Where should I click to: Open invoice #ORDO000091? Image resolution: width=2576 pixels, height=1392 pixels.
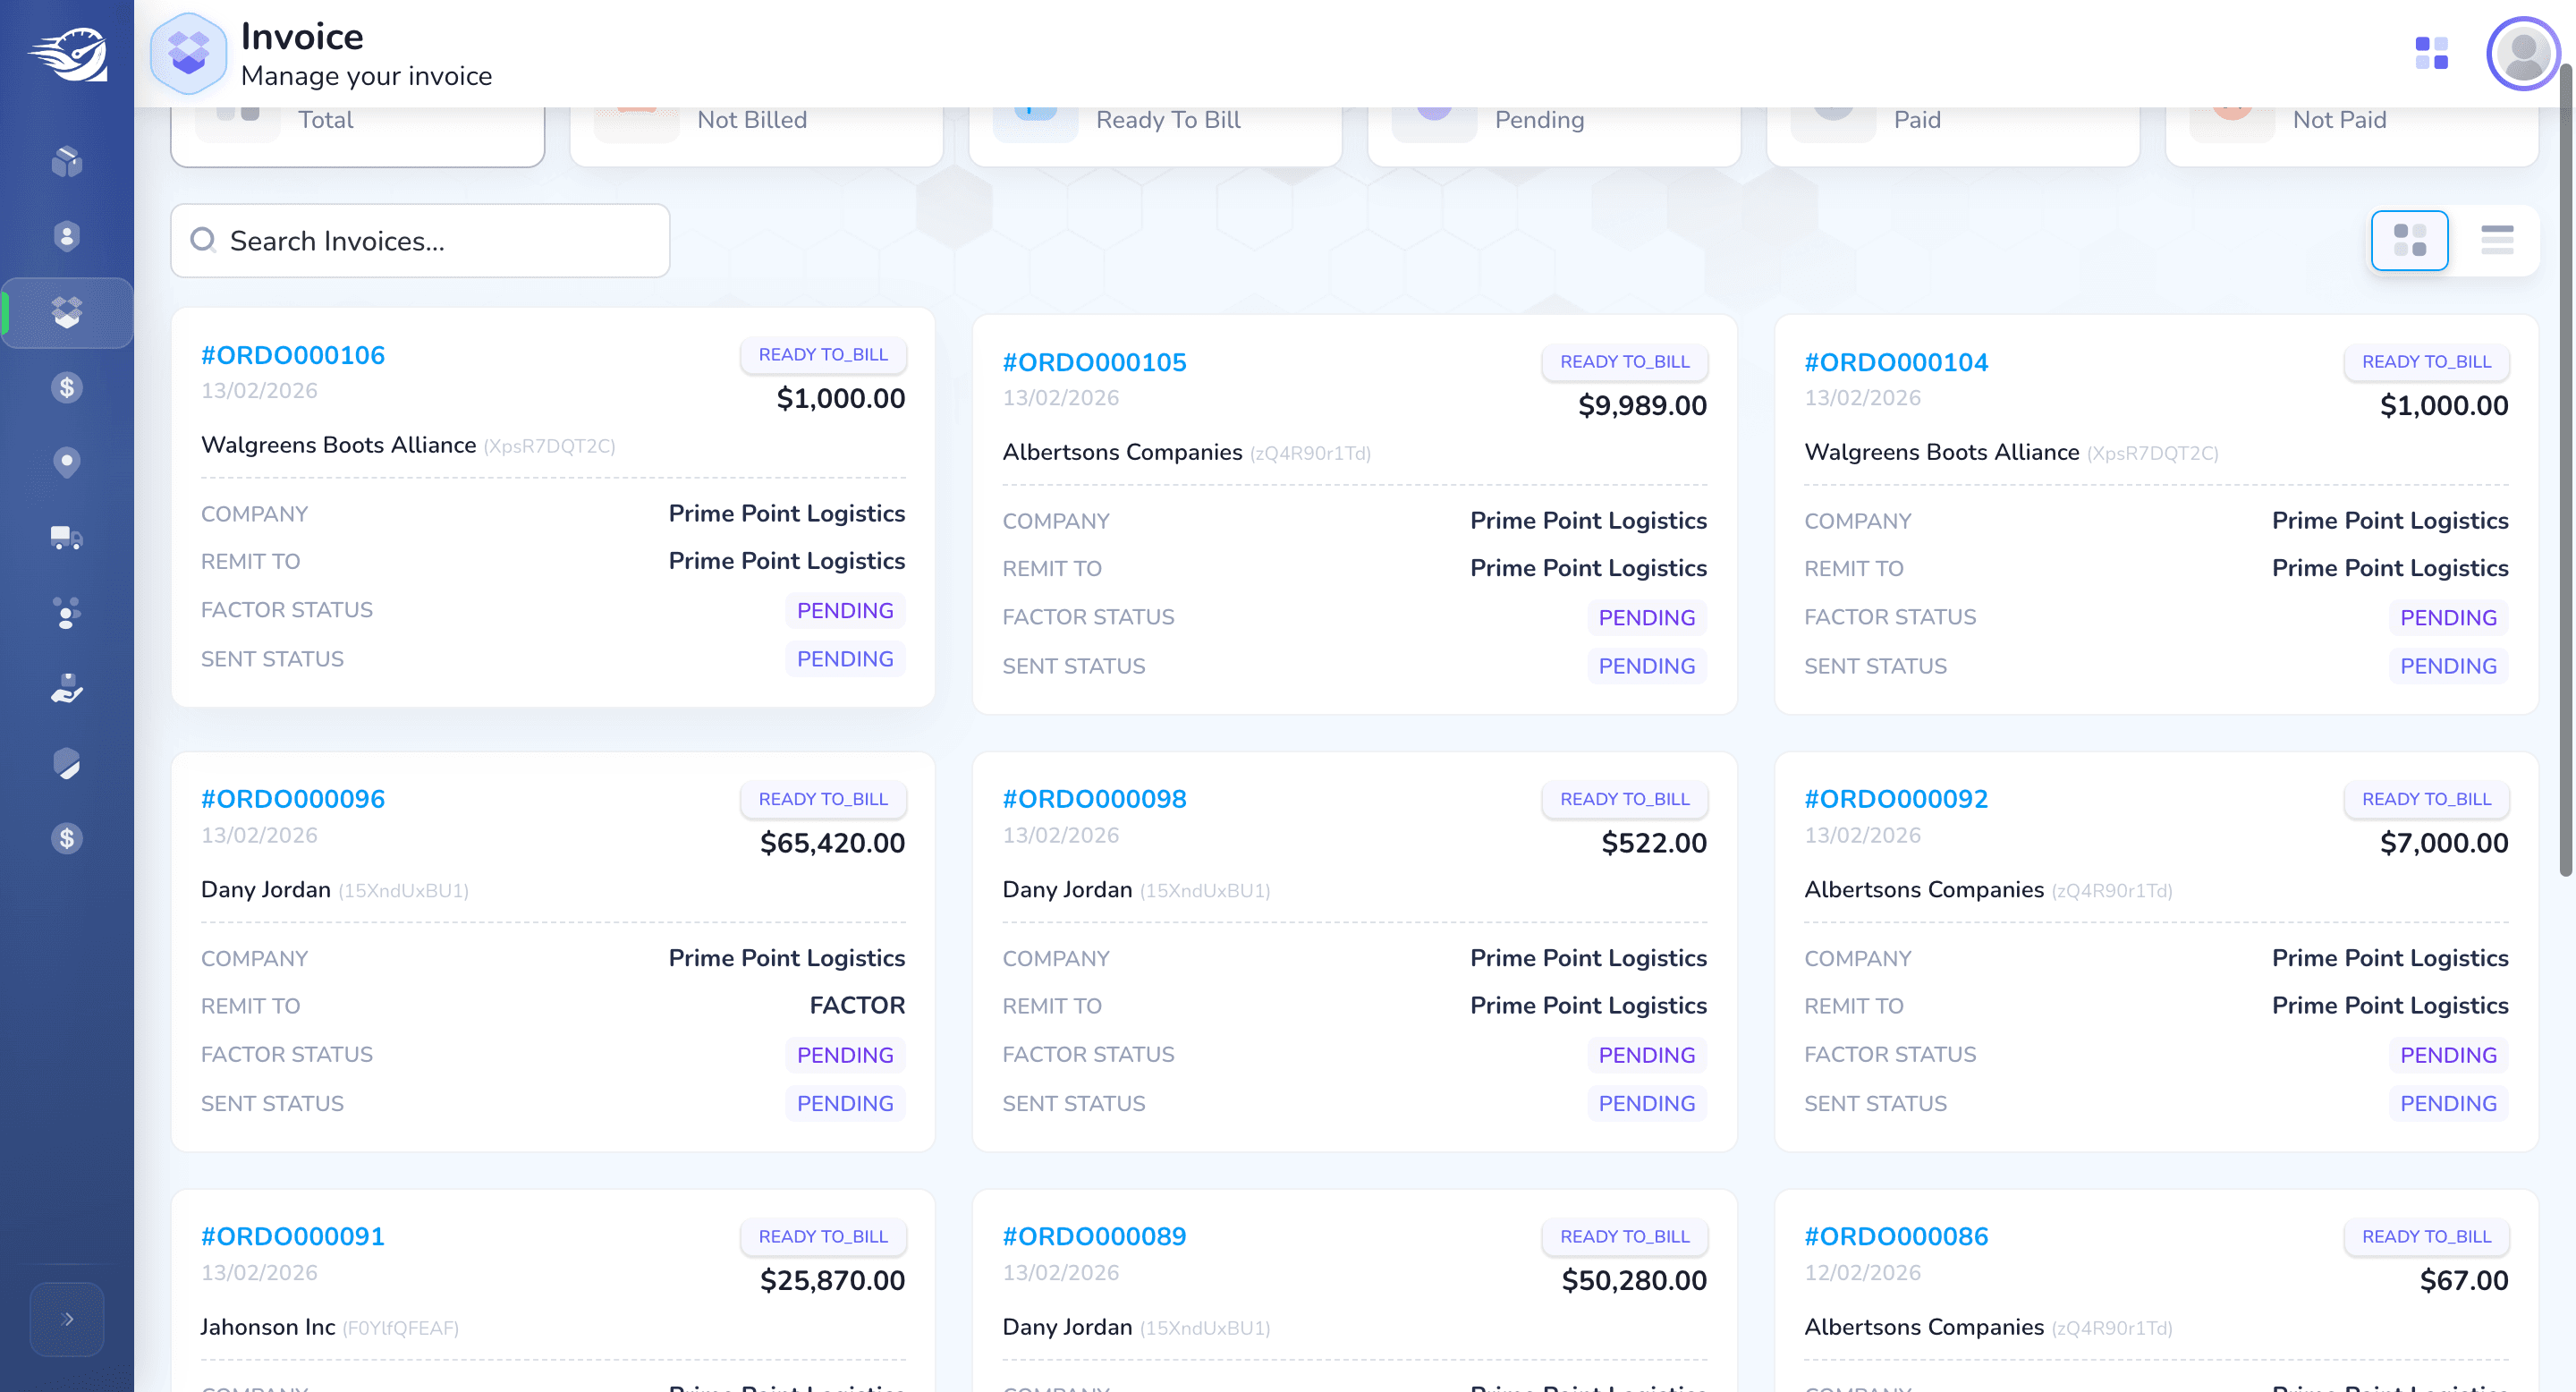pos(292,1236)
